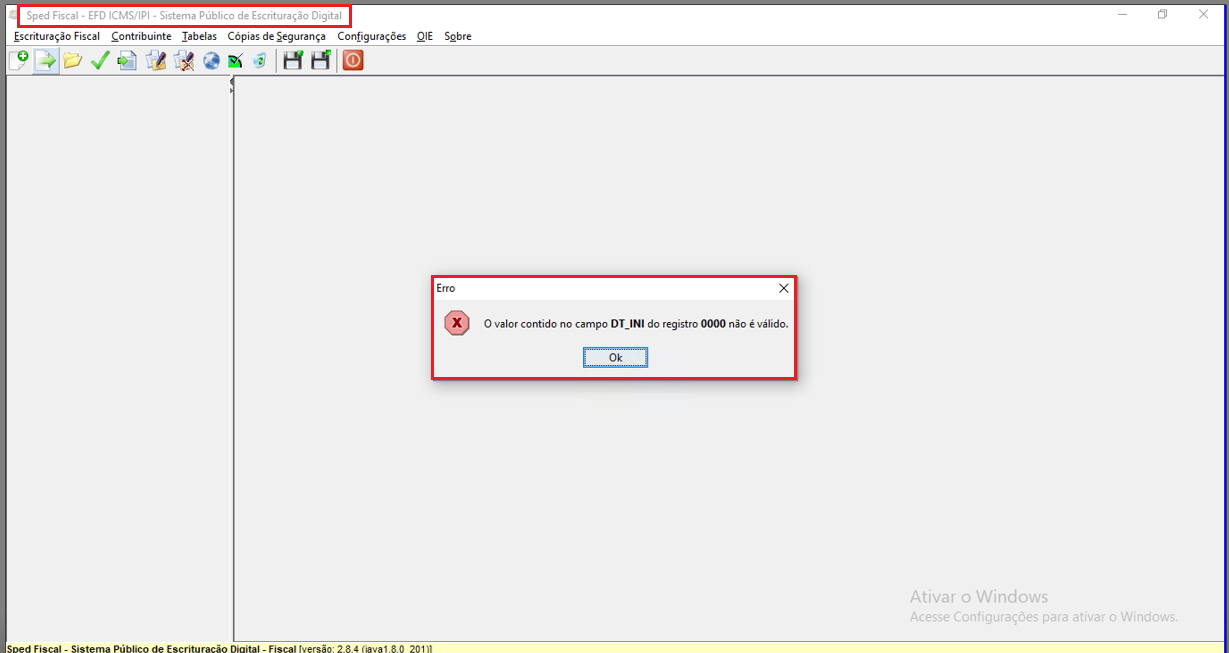Click the green checkmark validate icon
1229x653 pixels.
pos(99,61)
